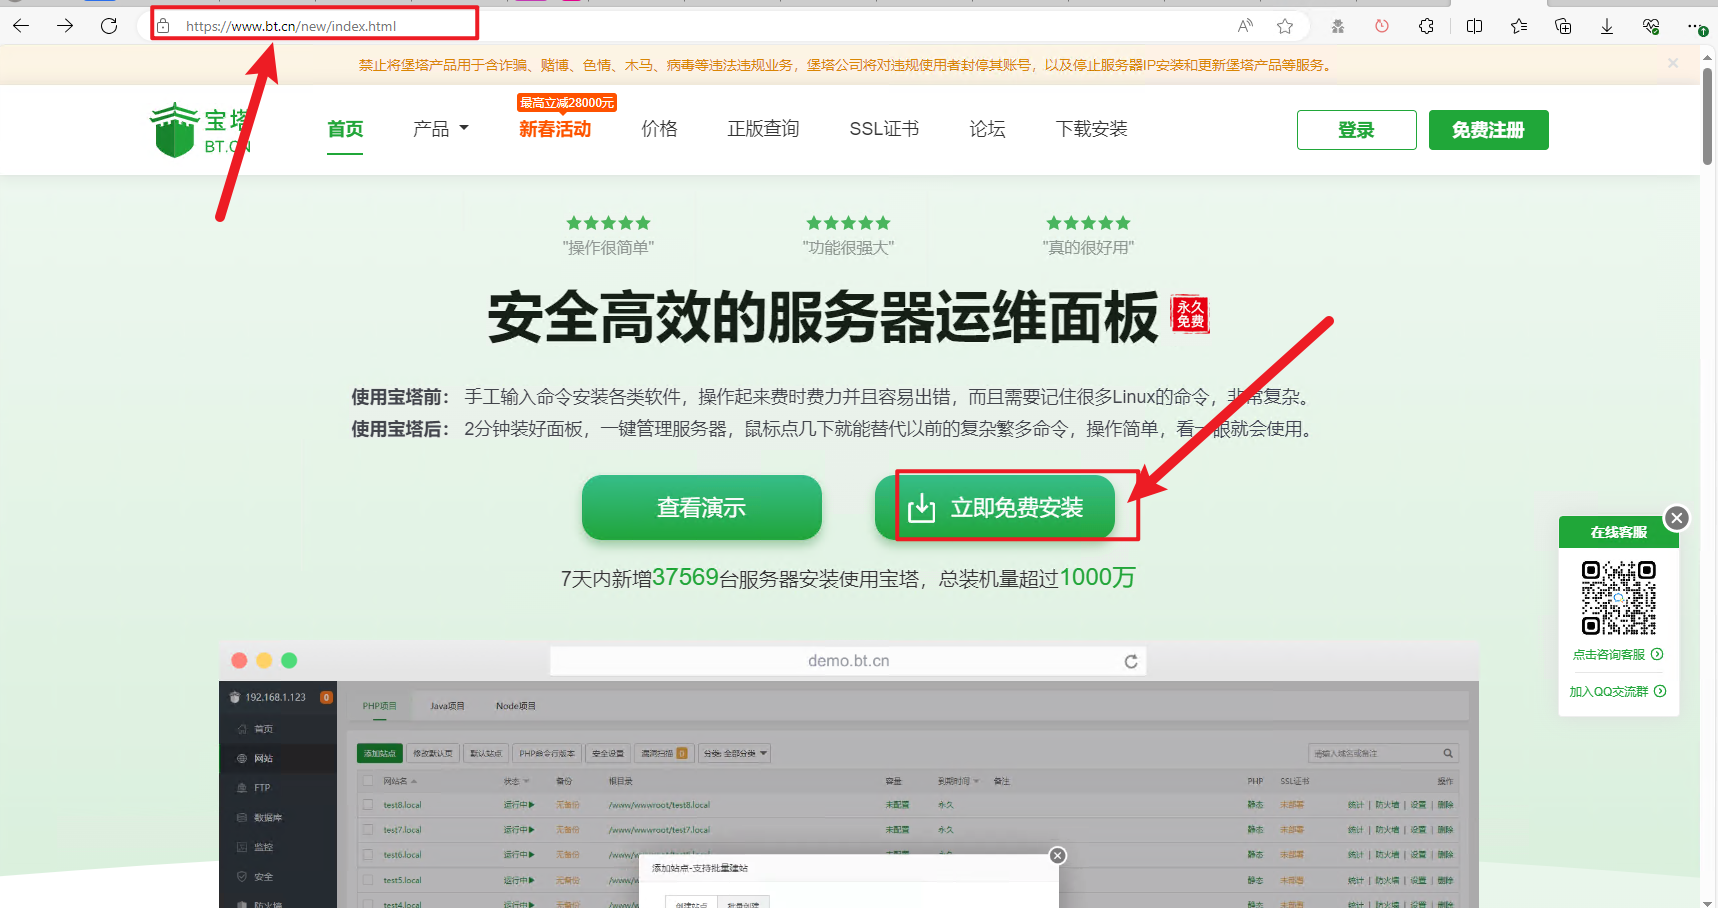
Task: Switch to Java项目 tab in demo
Action: click(447, 706)
